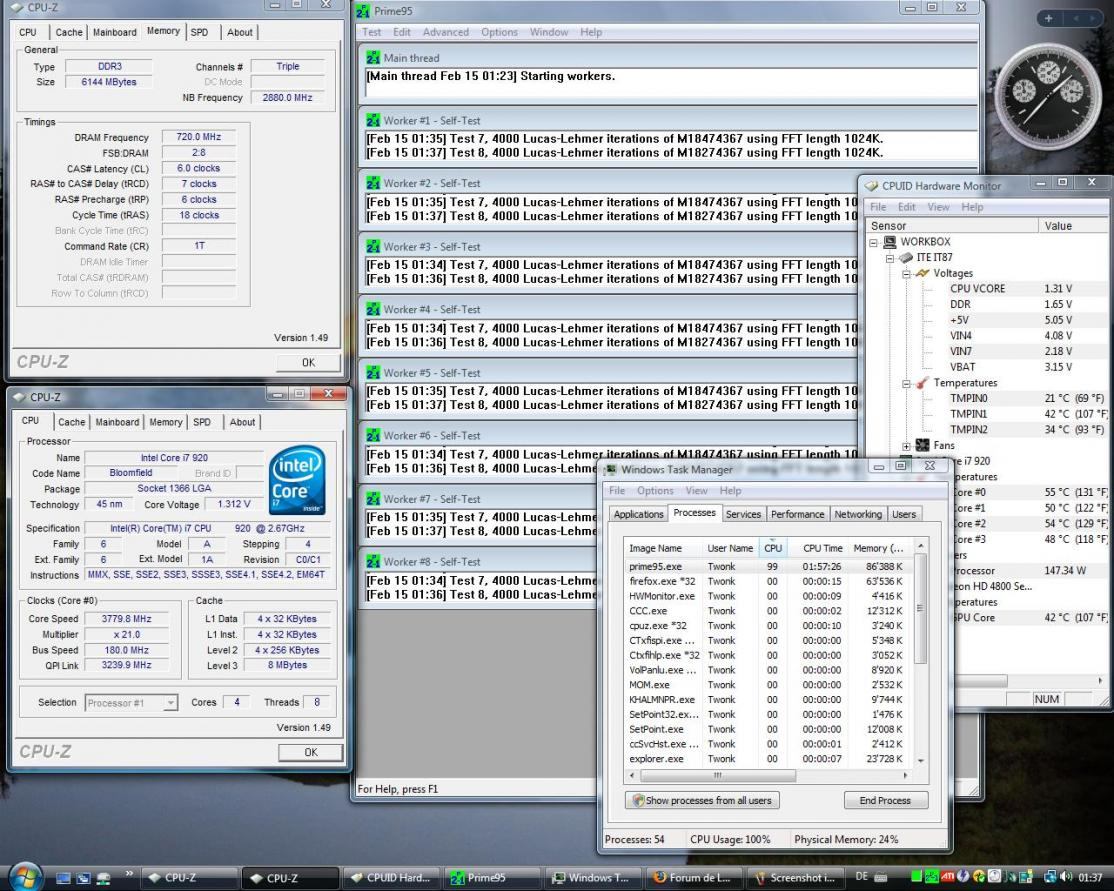
Task: Open the View menu in Hardware Monitor
Action: tap(938, 207)
